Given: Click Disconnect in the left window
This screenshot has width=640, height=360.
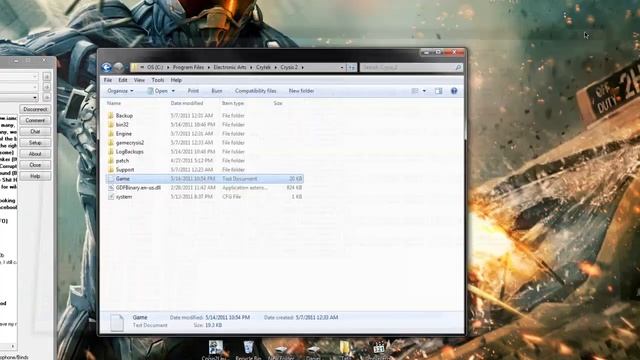Looking at the screenshot, I should (35, 109).
